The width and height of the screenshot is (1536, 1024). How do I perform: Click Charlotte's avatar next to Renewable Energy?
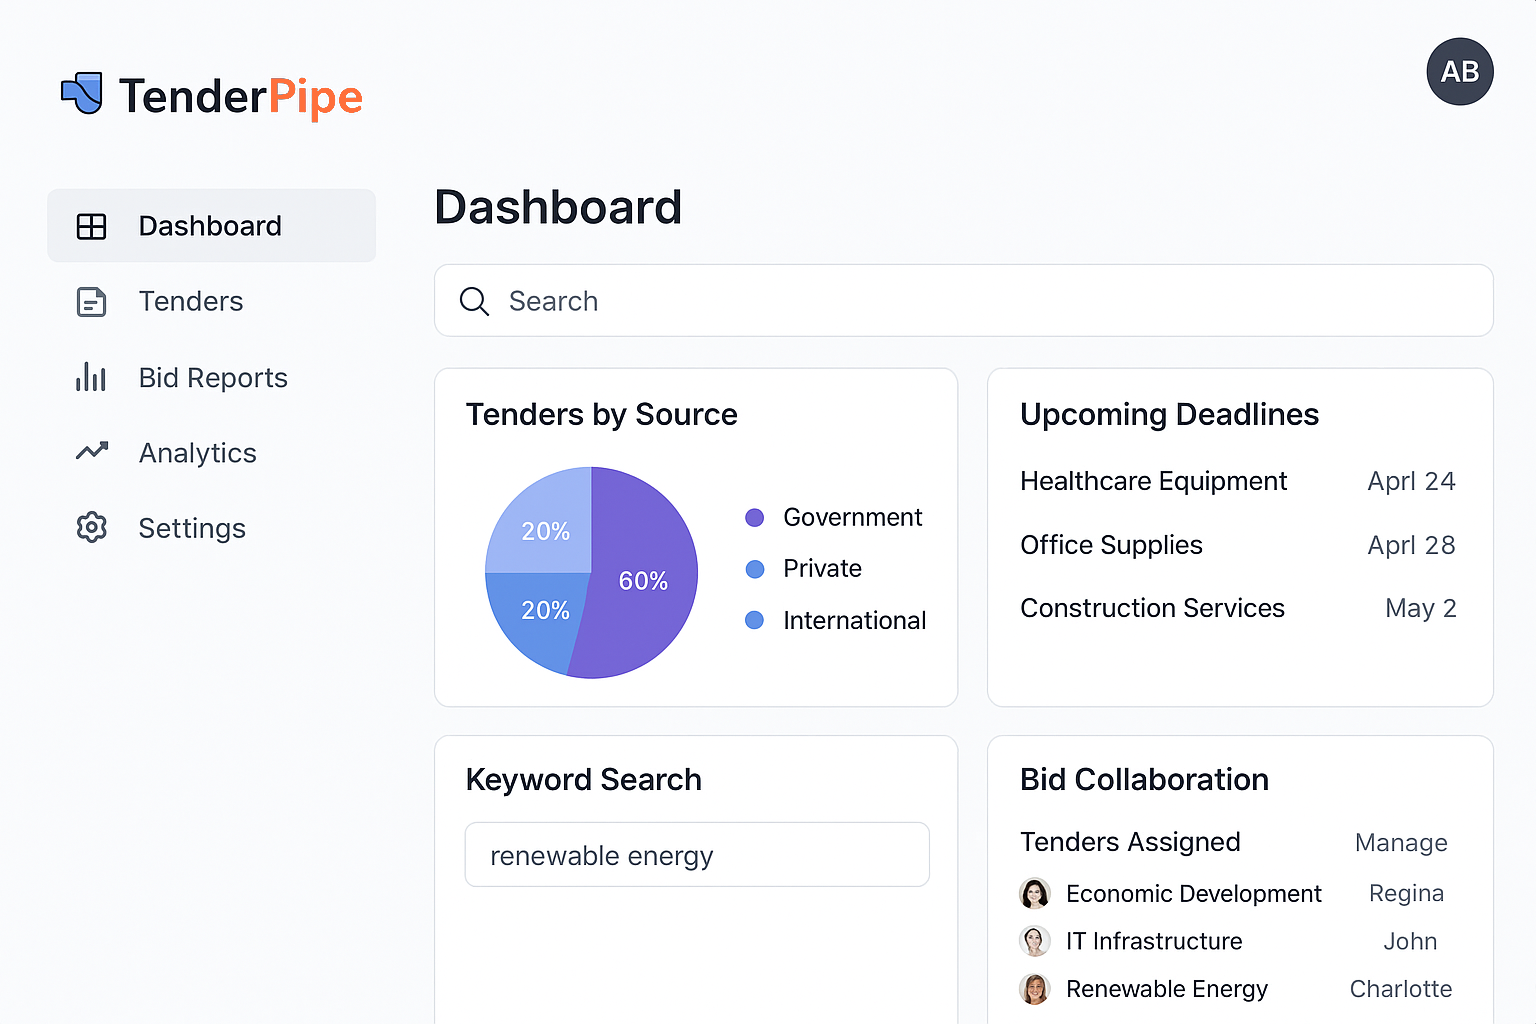pos(1035,989)
